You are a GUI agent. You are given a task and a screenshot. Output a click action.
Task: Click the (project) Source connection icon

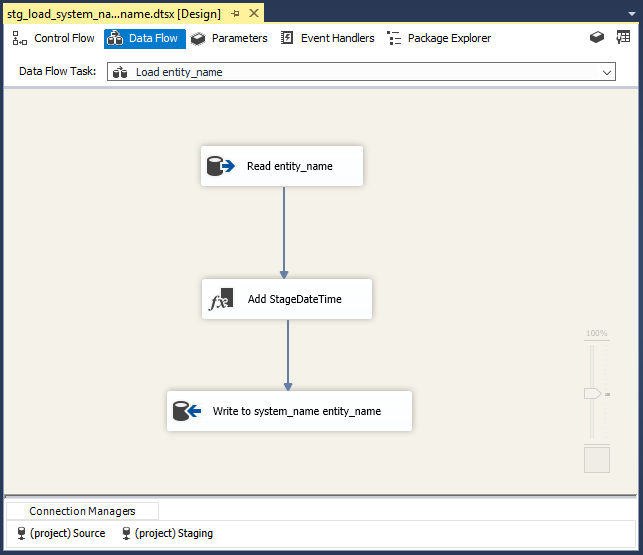21,533
